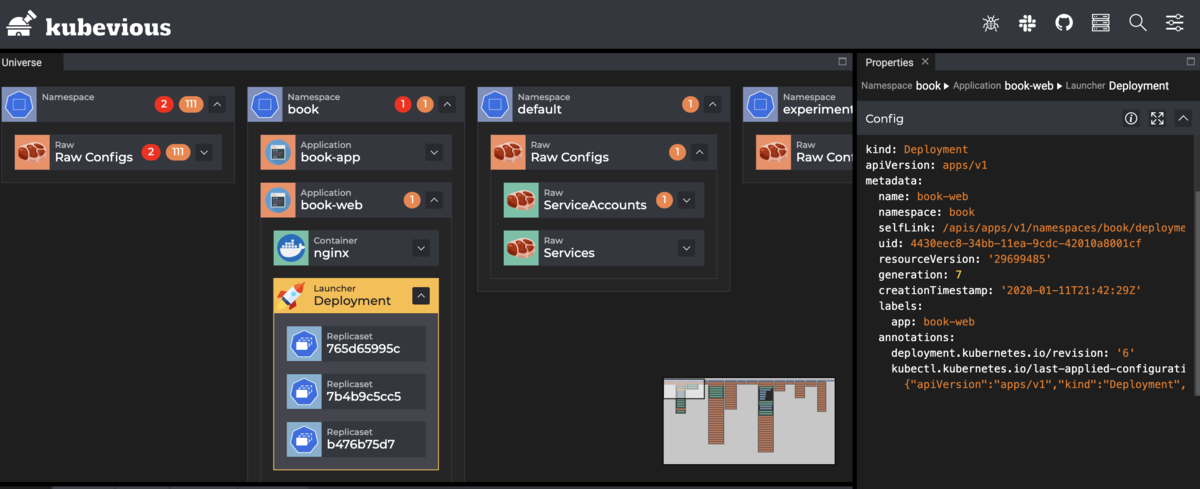Close the Properties tab
1200x489 pixels.
(x=925, y=62)
